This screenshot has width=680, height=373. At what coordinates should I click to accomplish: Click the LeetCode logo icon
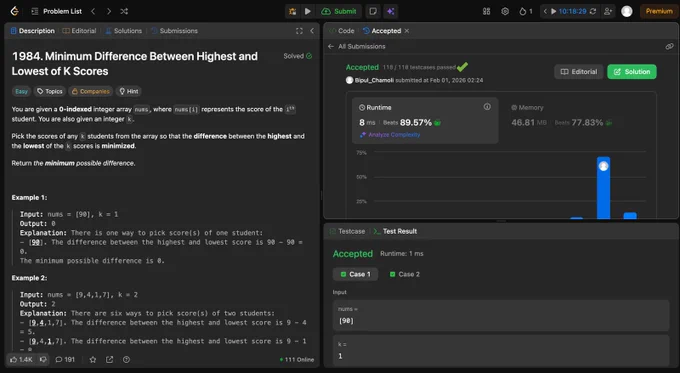pos(15,11)
